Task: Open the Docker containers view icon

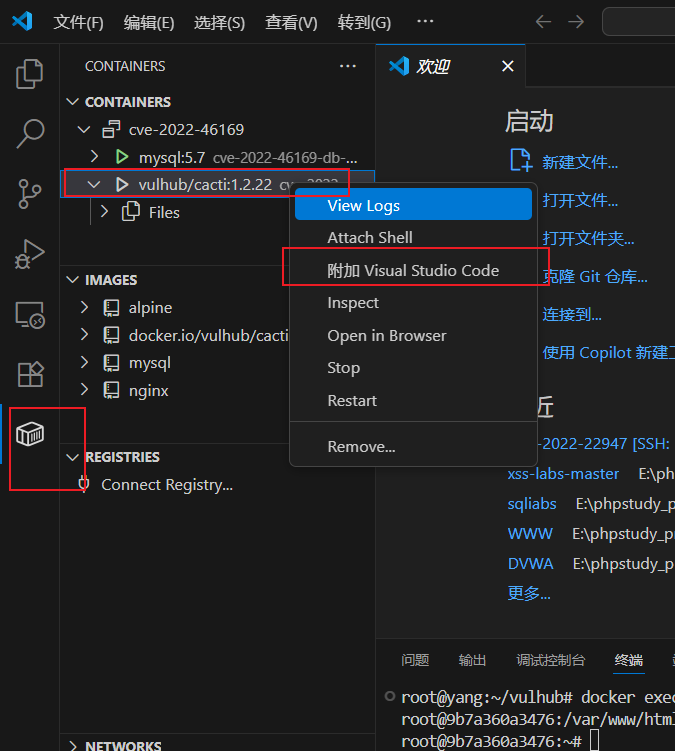Action: (x=30, y=434)
